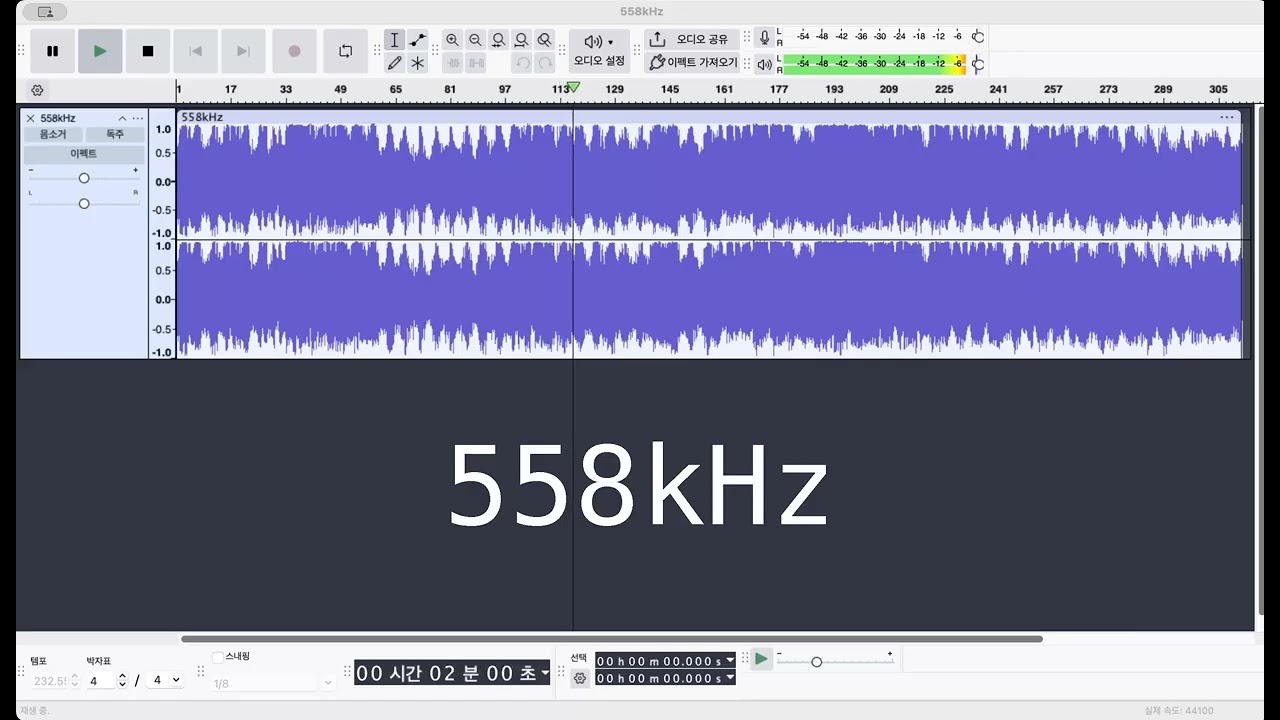
Task: Fit project to width zoom icon
Action: (x=521, y=40)
